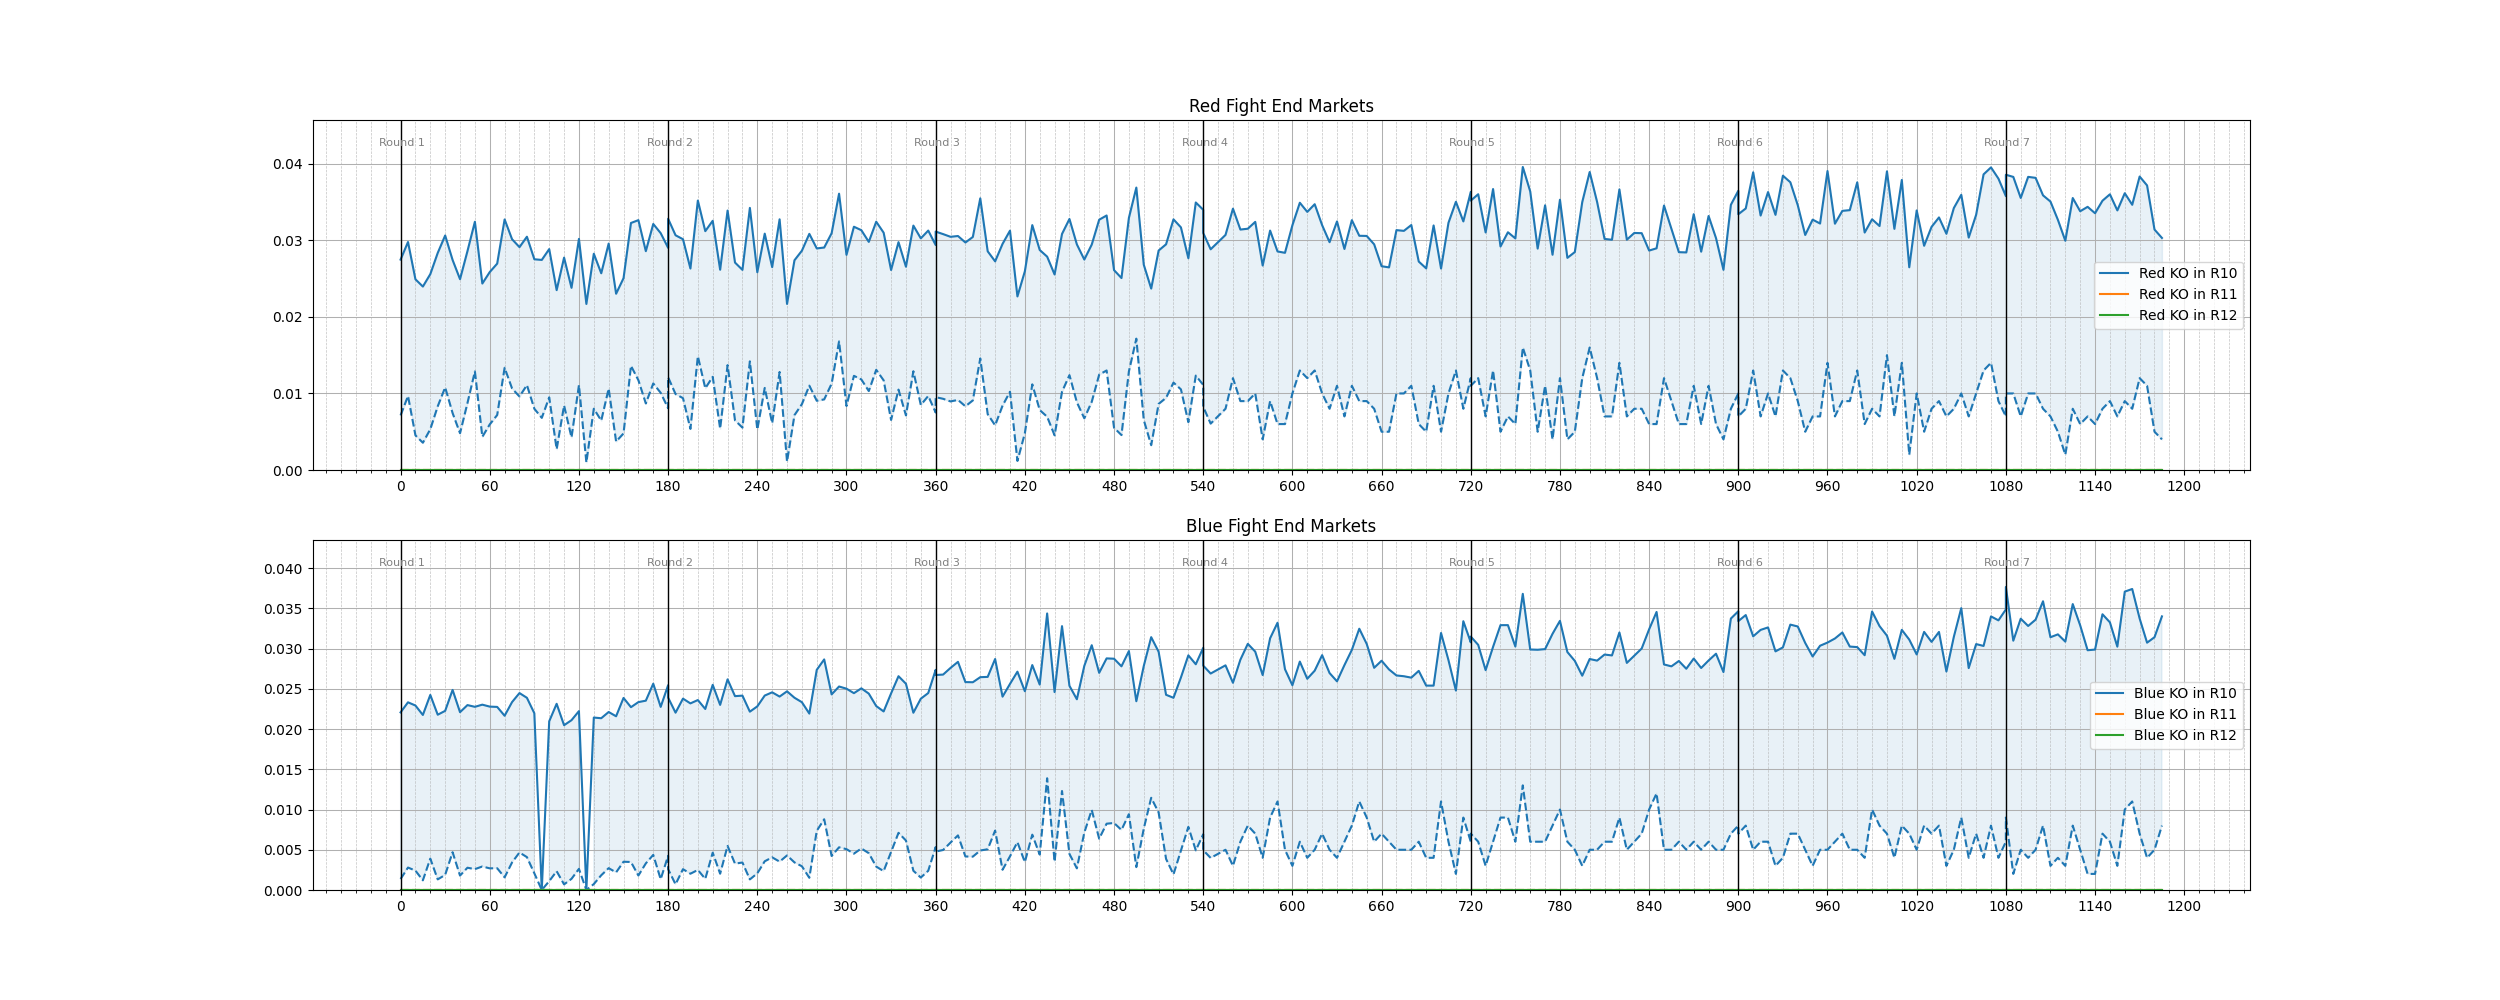Select the Blue KO in R11 legend label
This screenshot has height=1000, width=2500.
tap(2184, 714)
